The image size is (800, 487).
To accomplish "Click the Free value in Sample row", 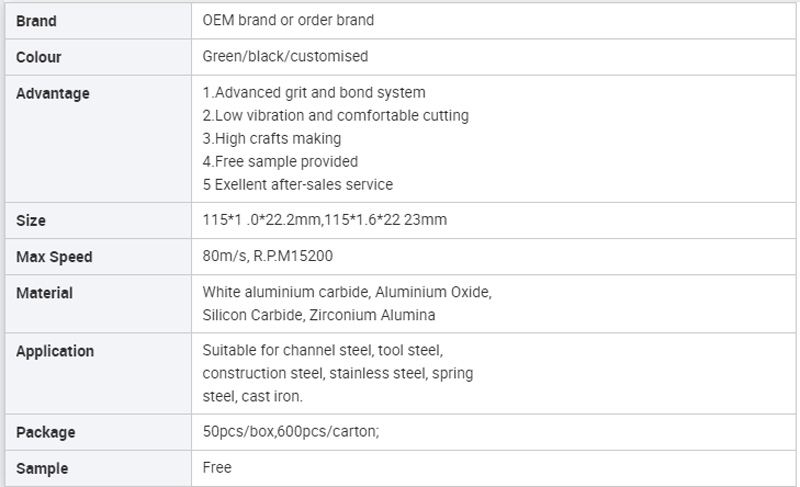I will pos(217,467).
